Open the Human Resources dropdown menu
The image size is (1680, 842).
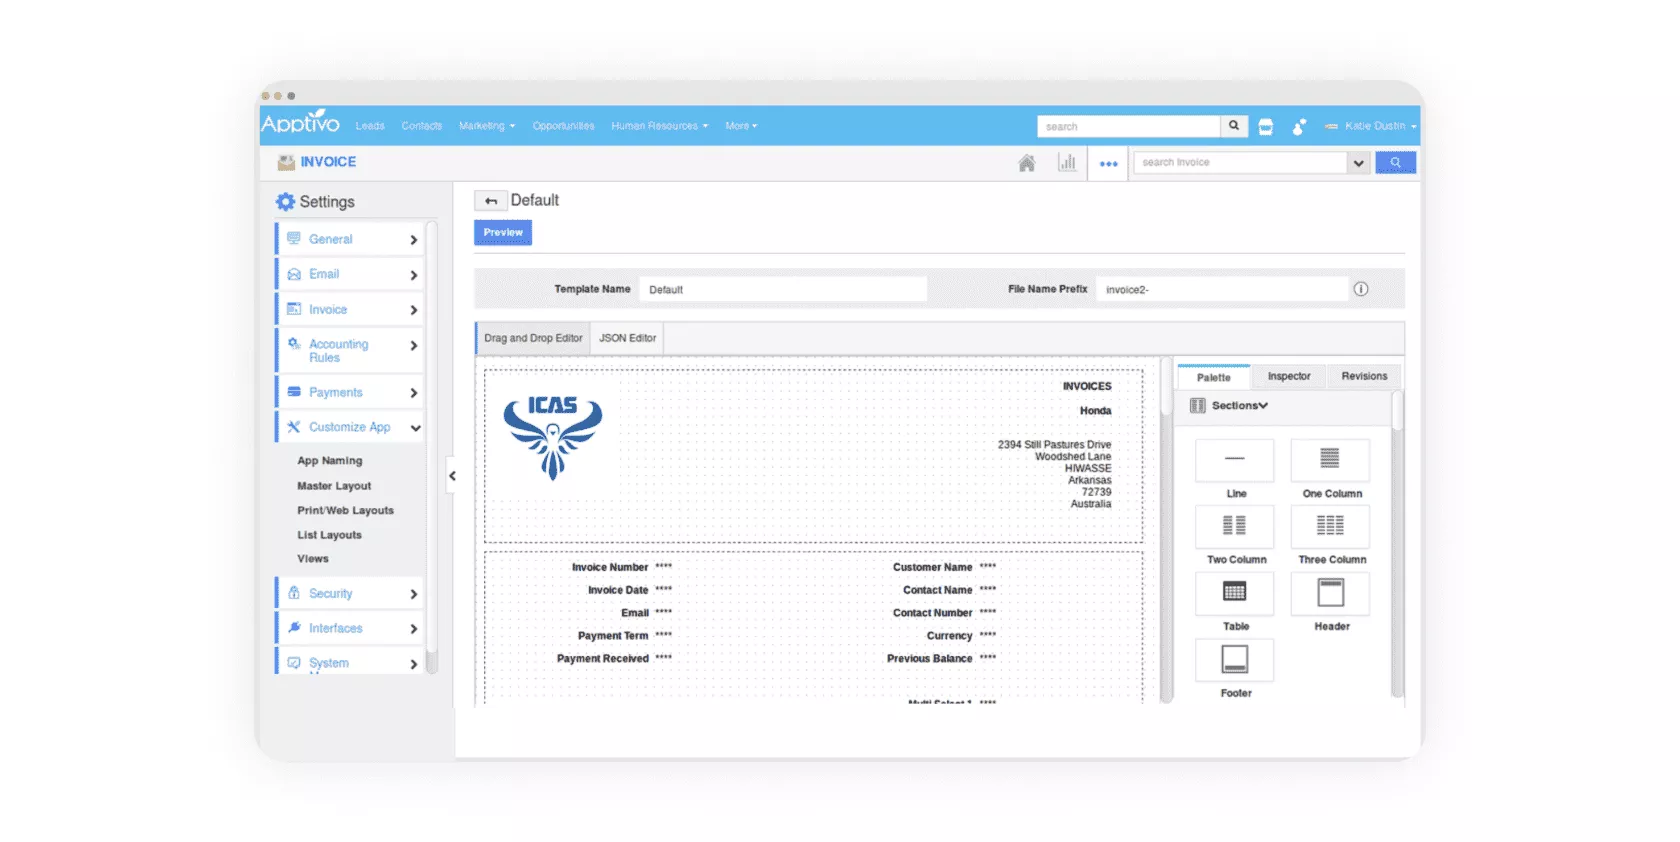tap(660, 126)
